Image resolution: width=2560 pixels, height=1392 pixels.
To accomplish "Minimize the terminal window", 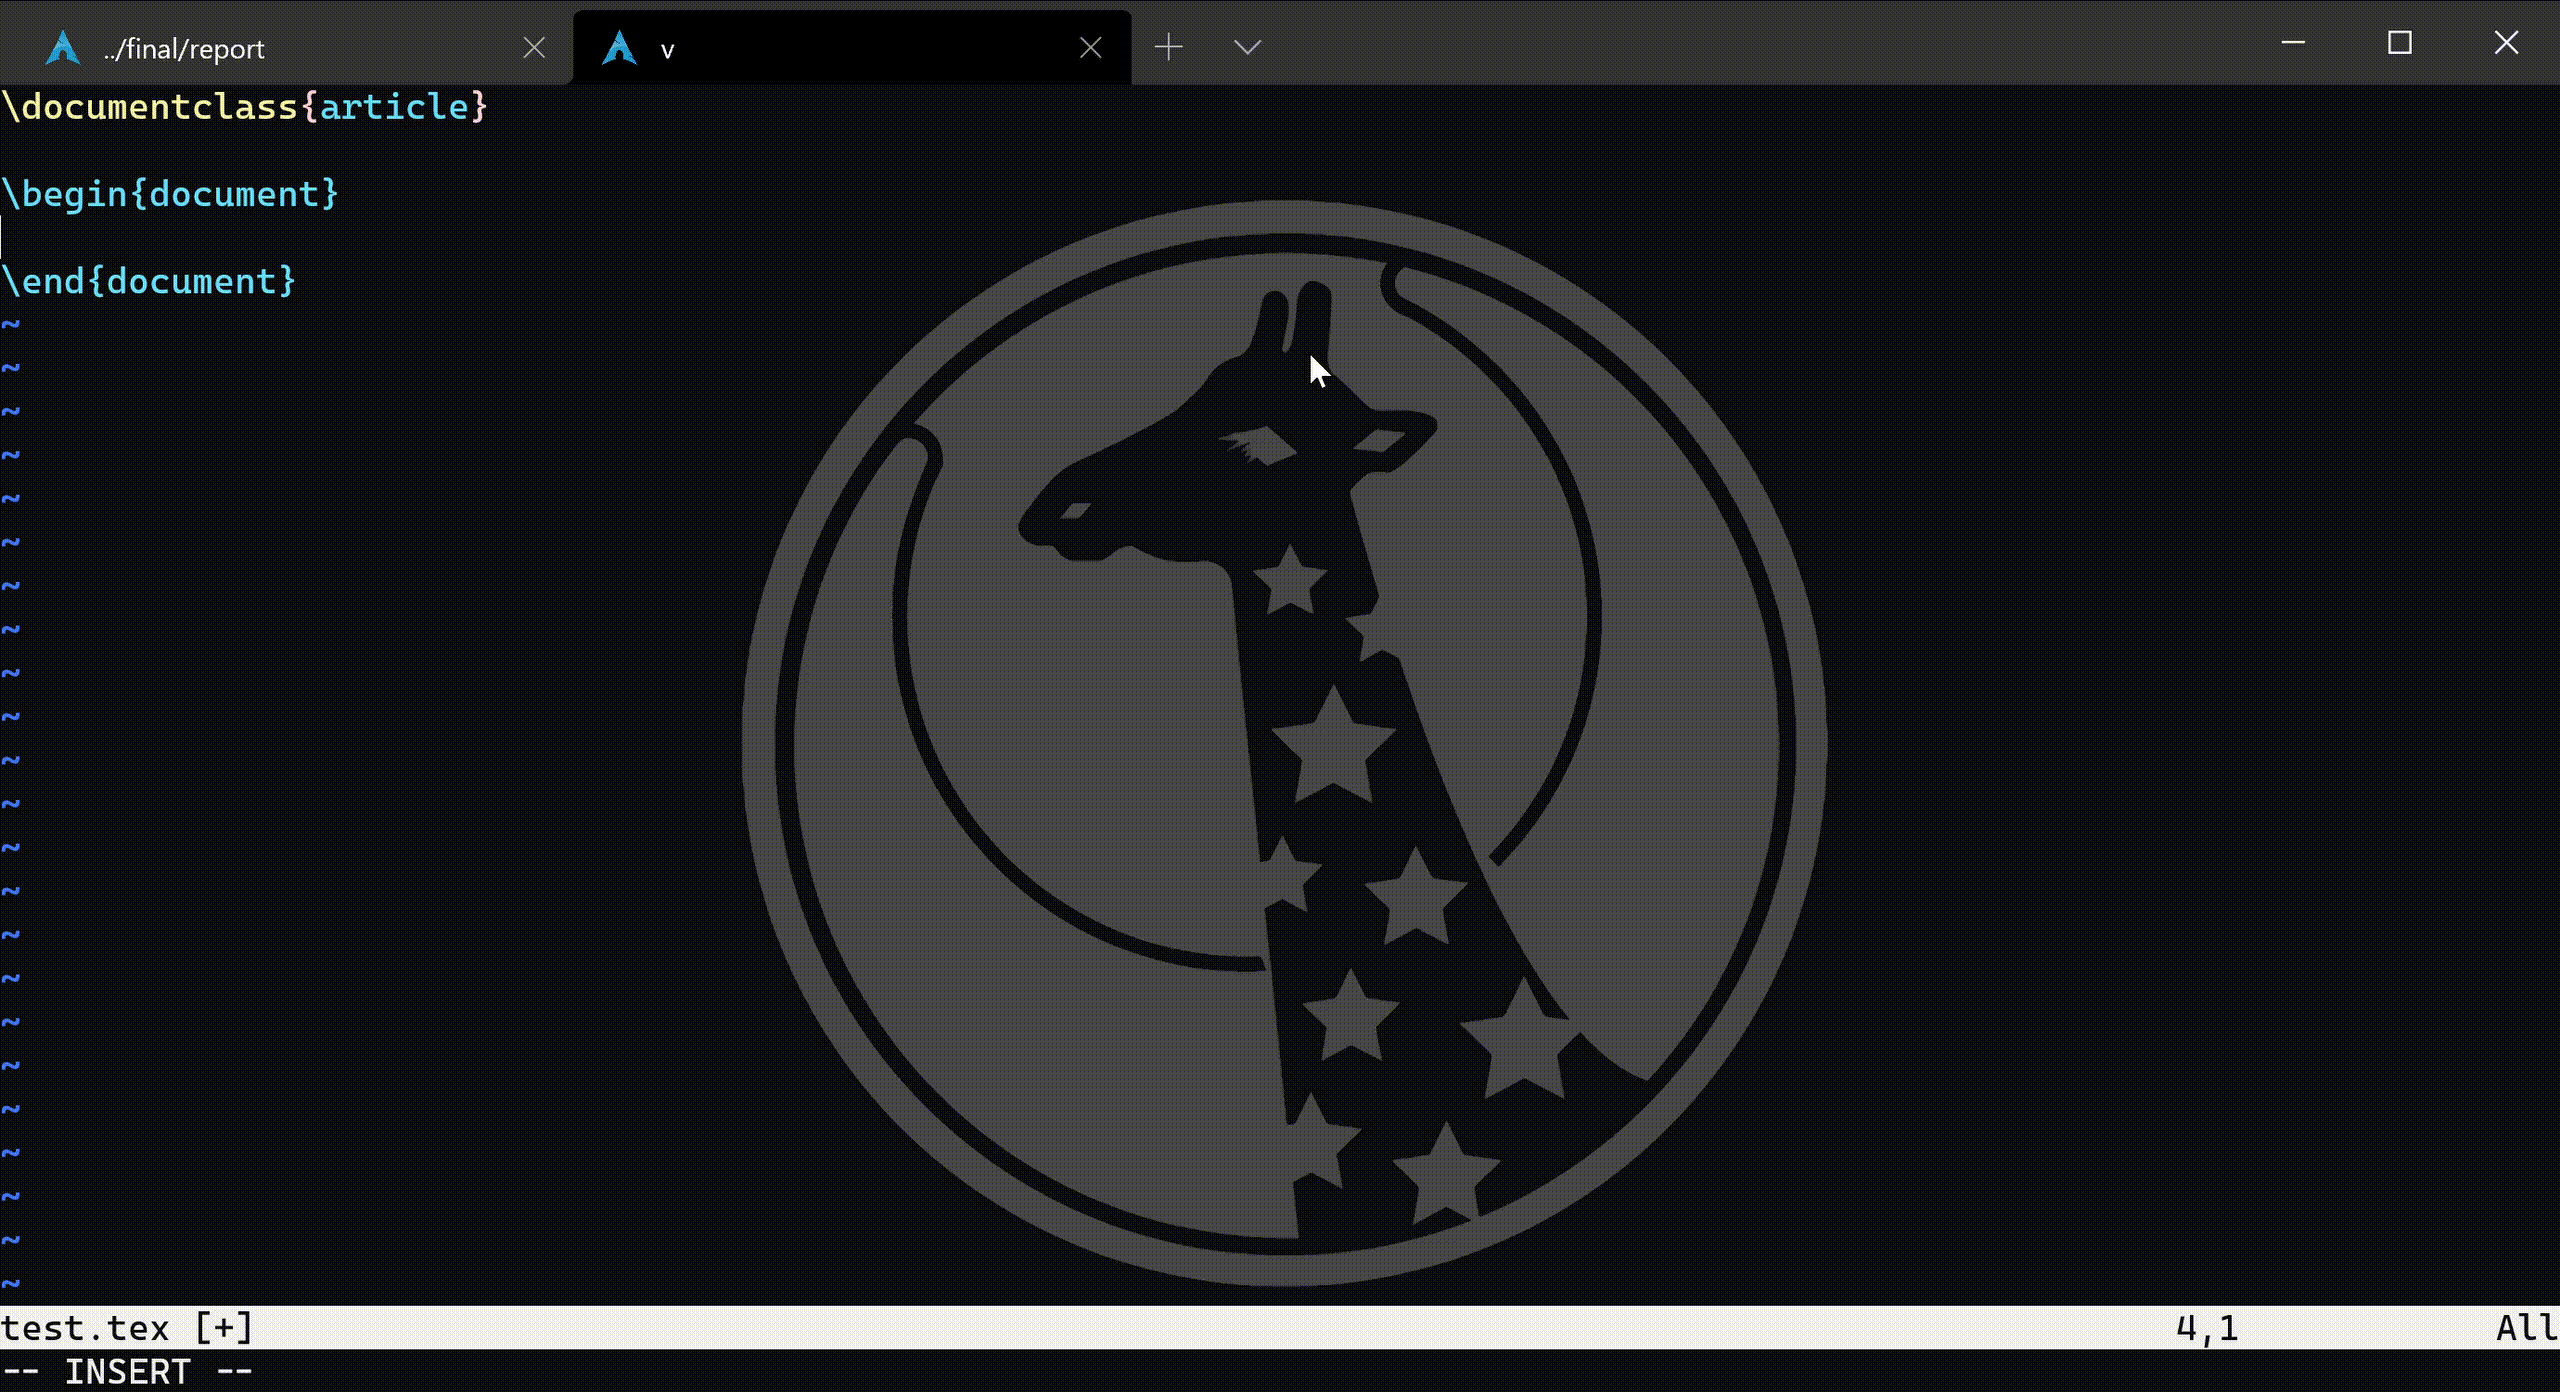I will [x=2293, y=43].
